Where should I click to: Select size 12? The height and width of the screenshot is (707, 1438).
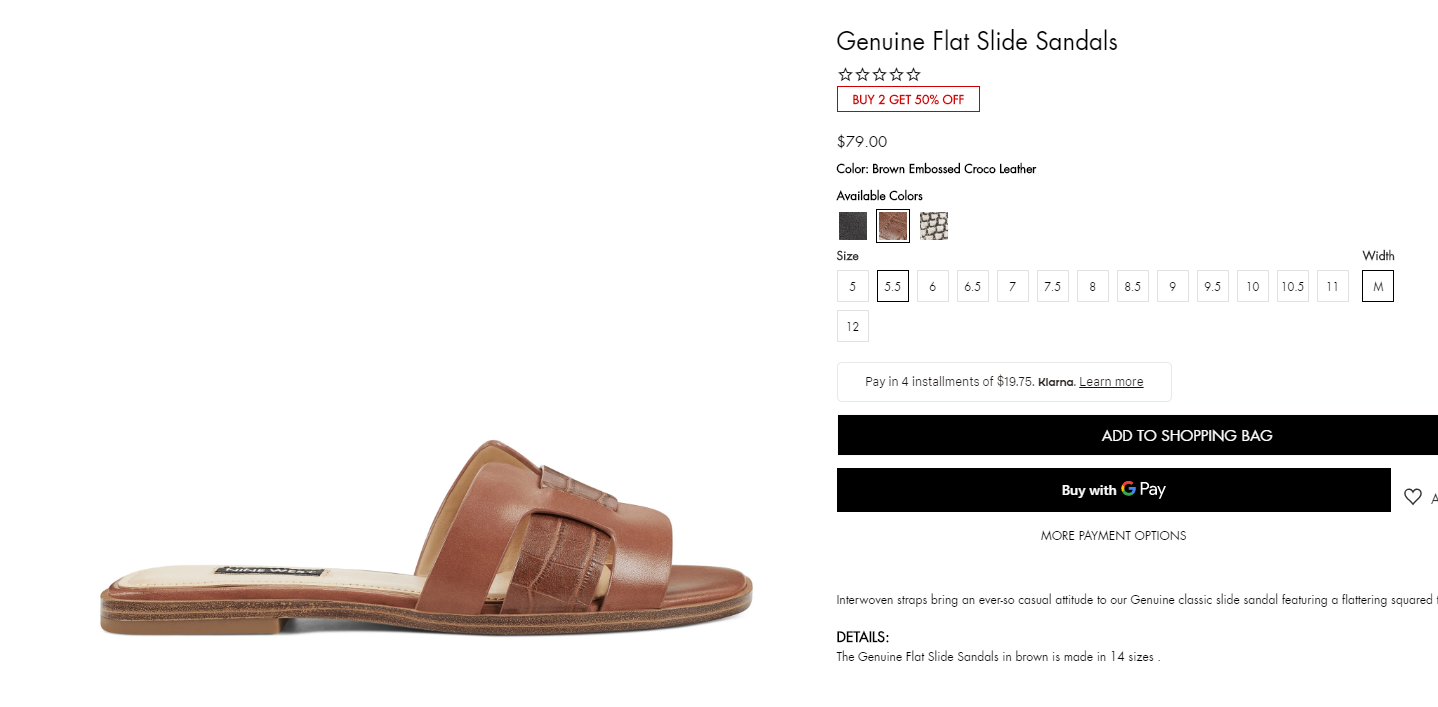pyautogui.click(x=853, y=326)
